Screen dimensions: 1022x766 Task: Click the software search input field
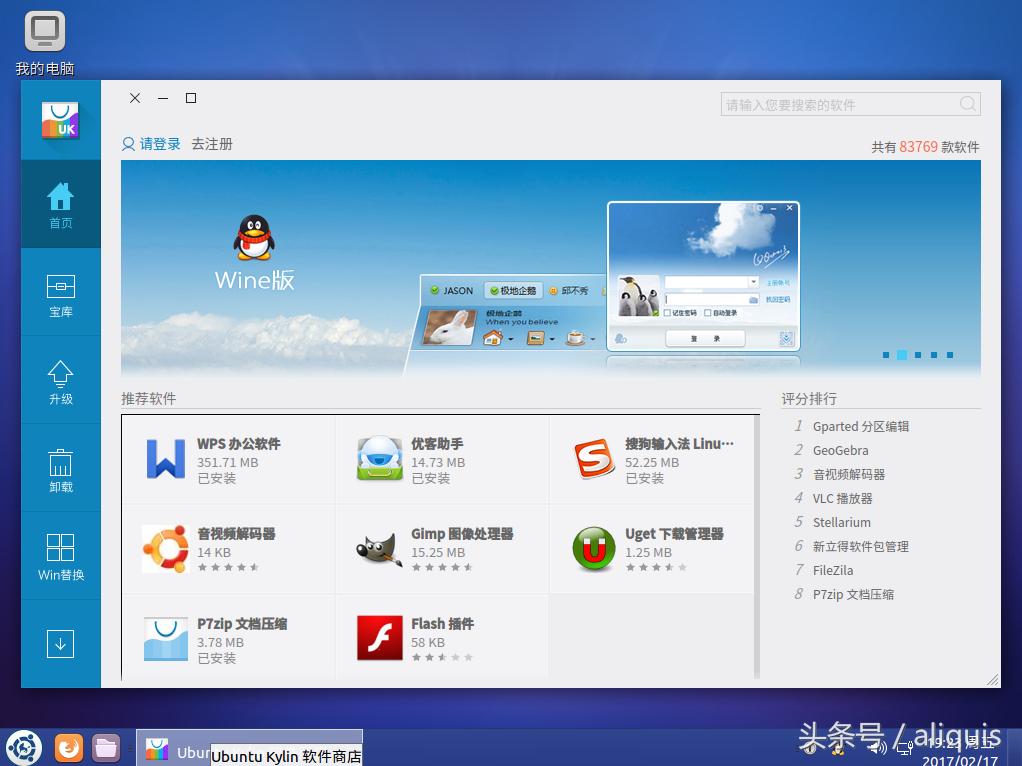(840, 104)
